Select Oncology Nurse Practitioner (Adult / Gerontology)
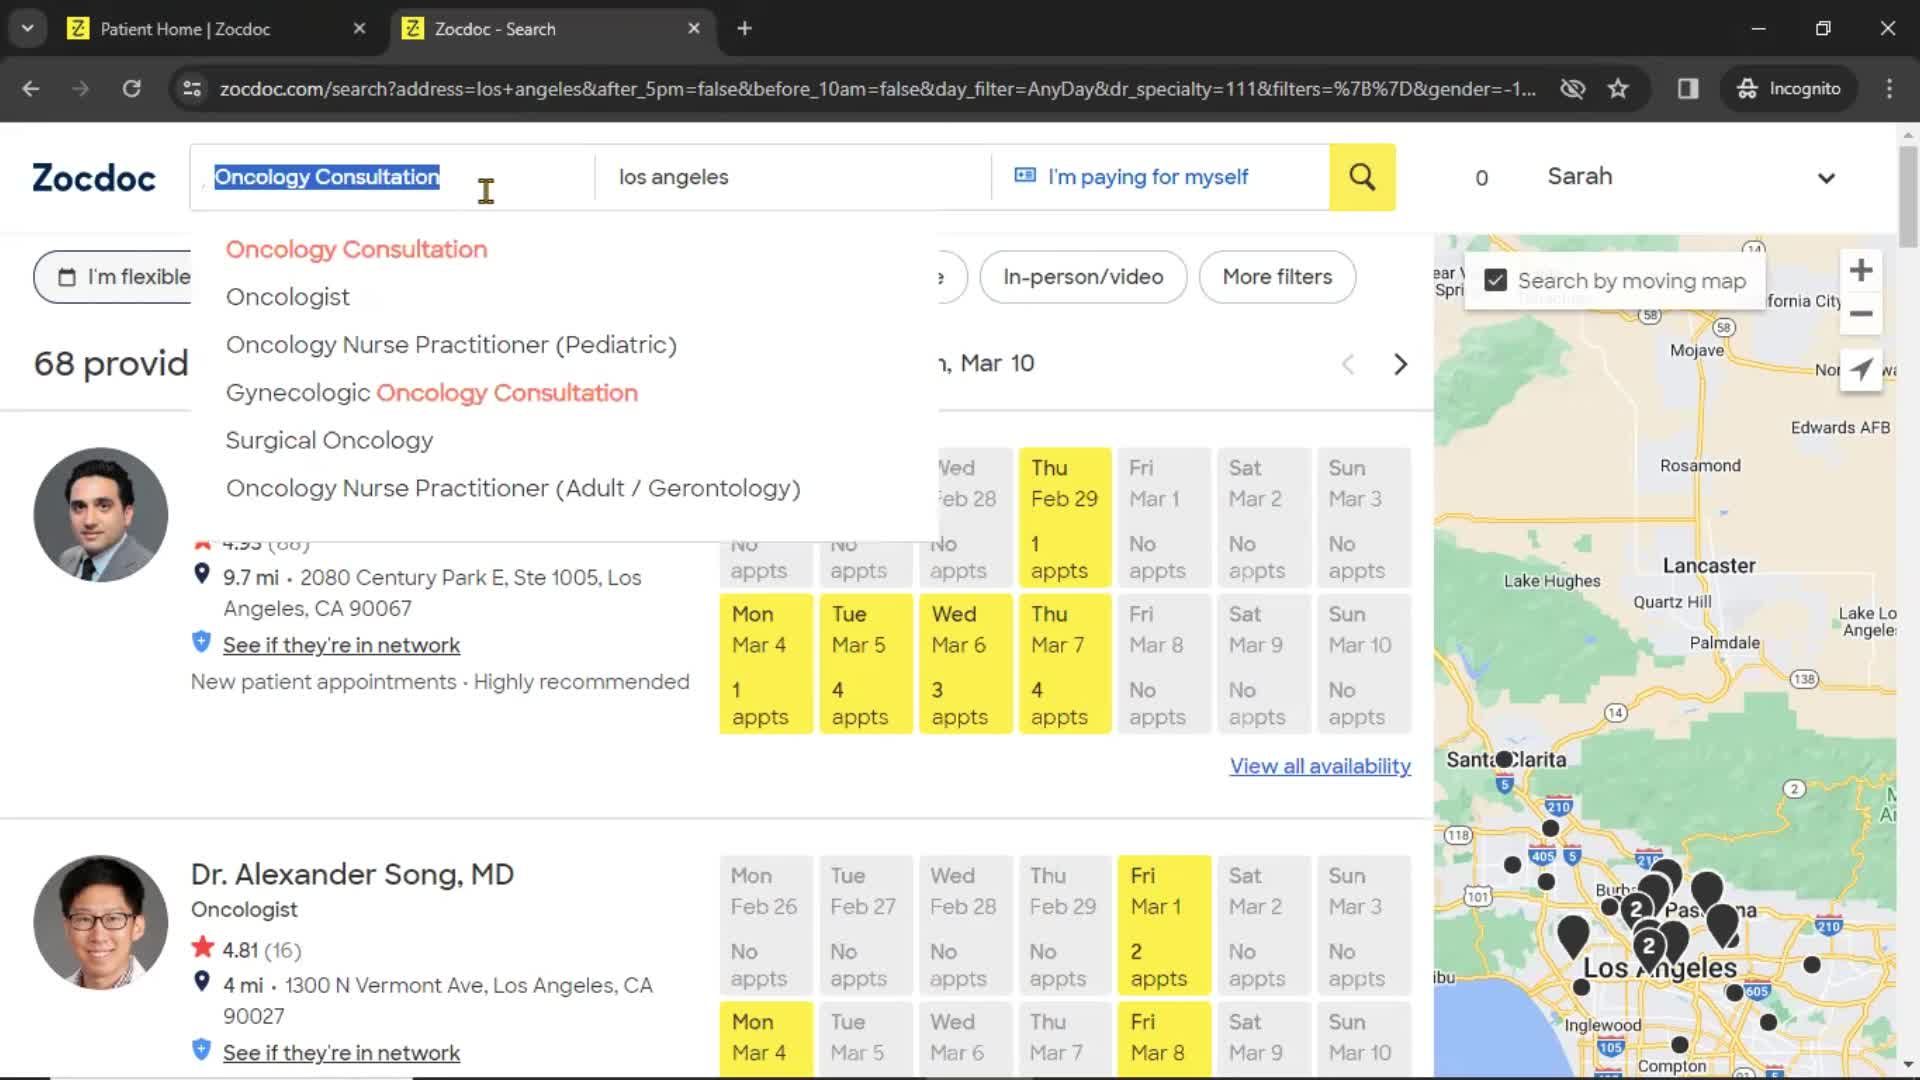Image resolution: width=1920 pixels, height=1080 pixels. point(513,489)
